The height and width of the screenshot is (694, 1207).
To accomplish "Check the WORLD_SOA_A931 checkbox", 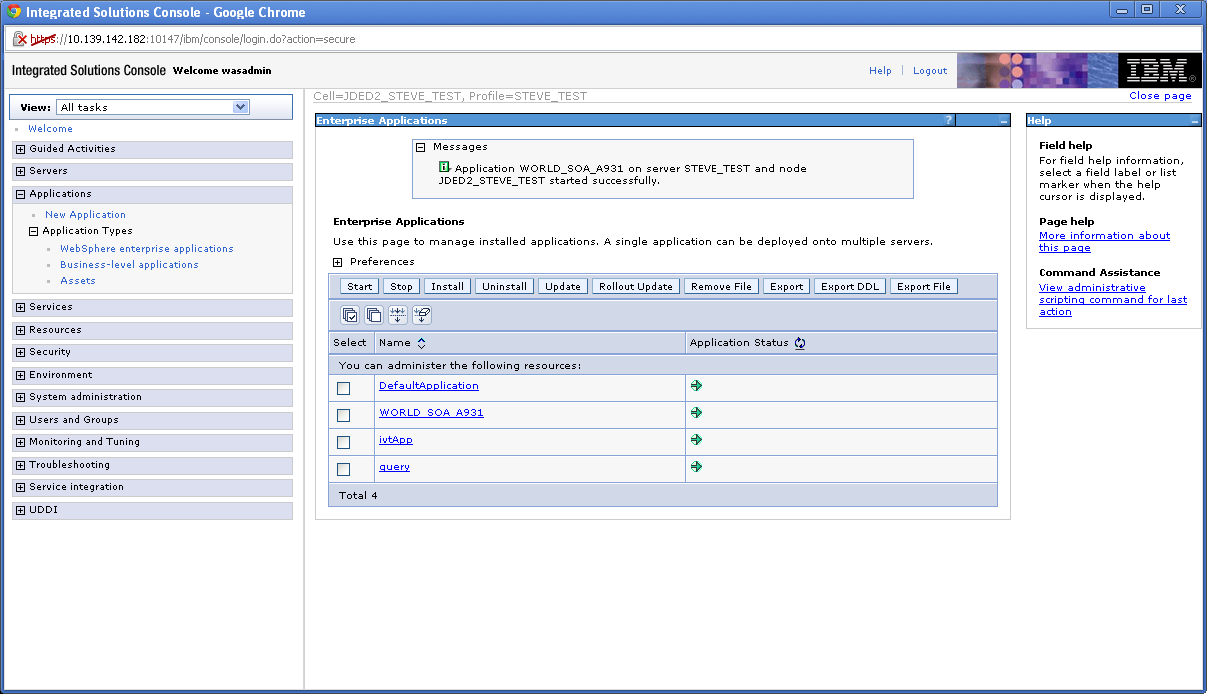I will coord(344,415).
